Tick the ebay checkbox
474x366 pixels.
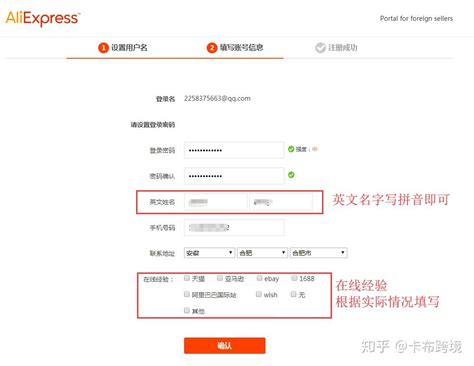[259, 278]
